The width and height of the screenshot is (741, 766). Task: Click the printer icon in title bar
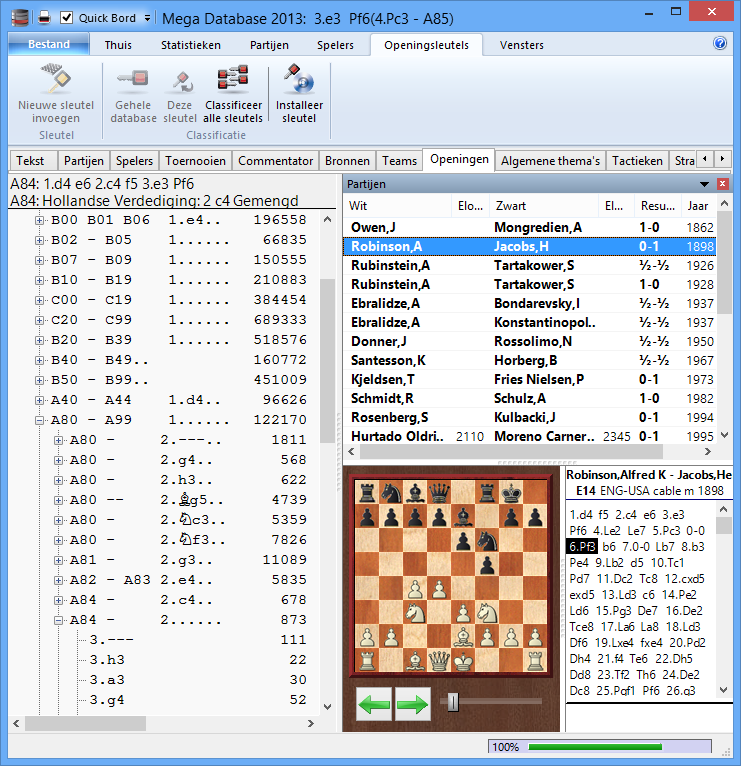pyautogui.click(x=44, y=17)
